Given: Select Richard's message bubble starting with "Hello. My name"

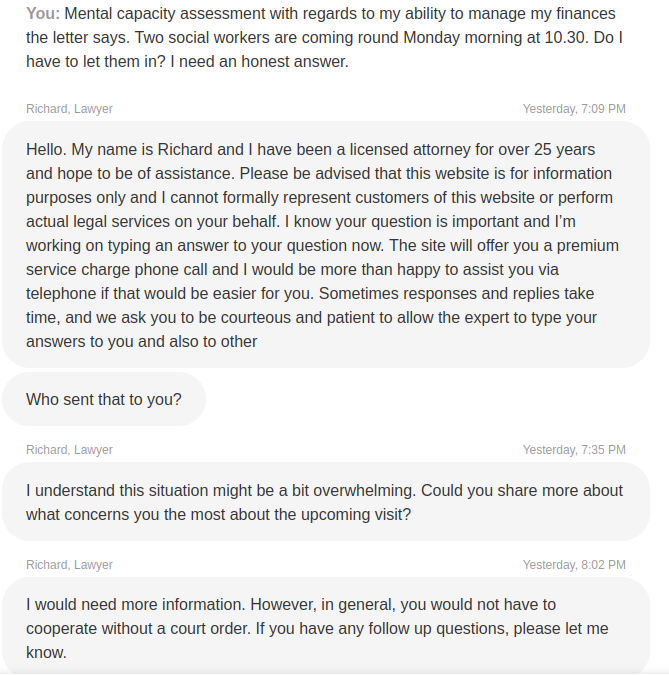Looking at the screenshot, I should 326,245.
